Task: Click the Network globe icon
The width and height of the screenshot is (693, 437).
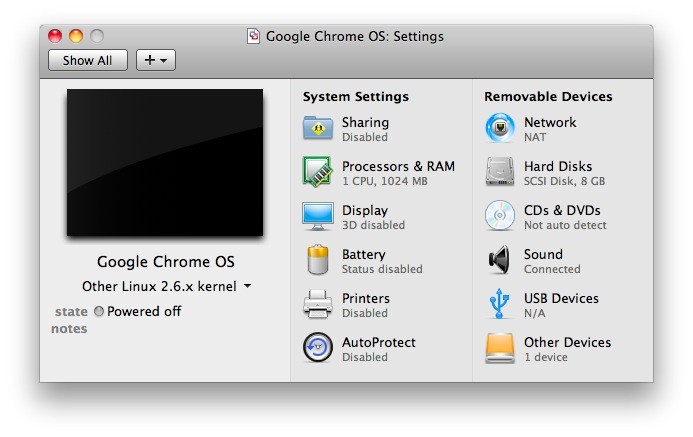Action: tap(500, 128)
